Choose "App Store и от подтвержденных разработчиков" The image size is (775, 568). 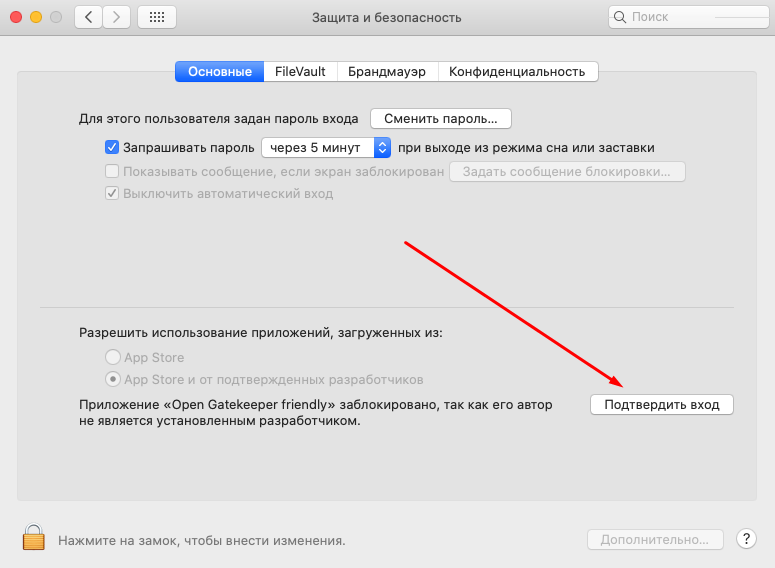click(x=114, y=380)
